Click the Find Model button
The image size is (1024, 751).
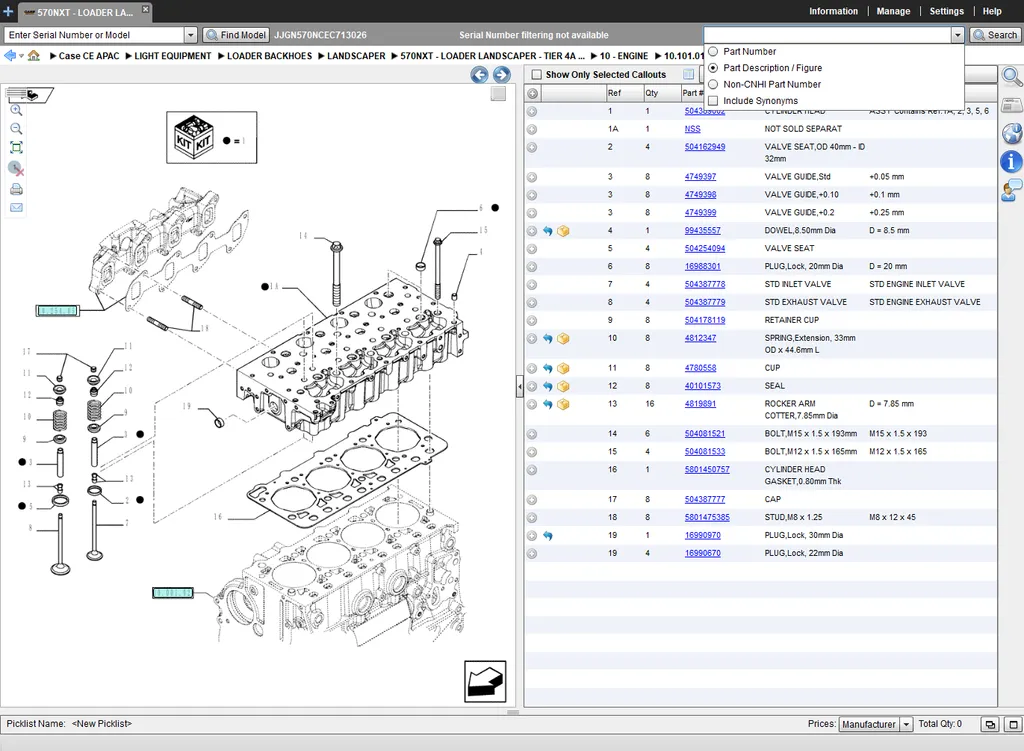click(235, 35)
